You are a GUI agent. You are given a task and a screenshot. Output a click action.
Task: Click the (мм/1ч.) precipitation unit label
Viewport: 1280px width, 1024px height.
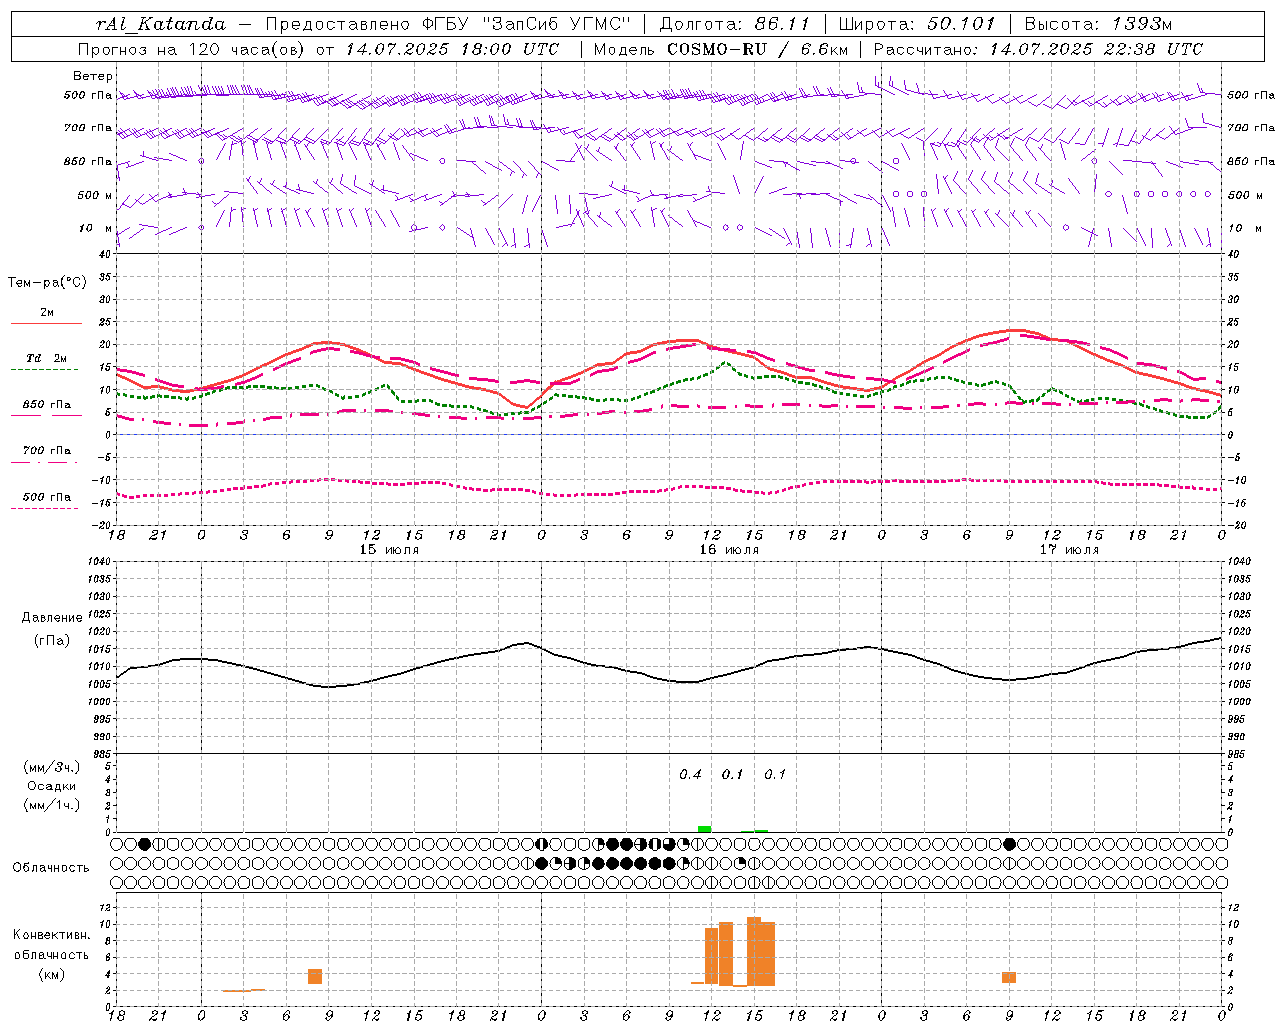52,805
